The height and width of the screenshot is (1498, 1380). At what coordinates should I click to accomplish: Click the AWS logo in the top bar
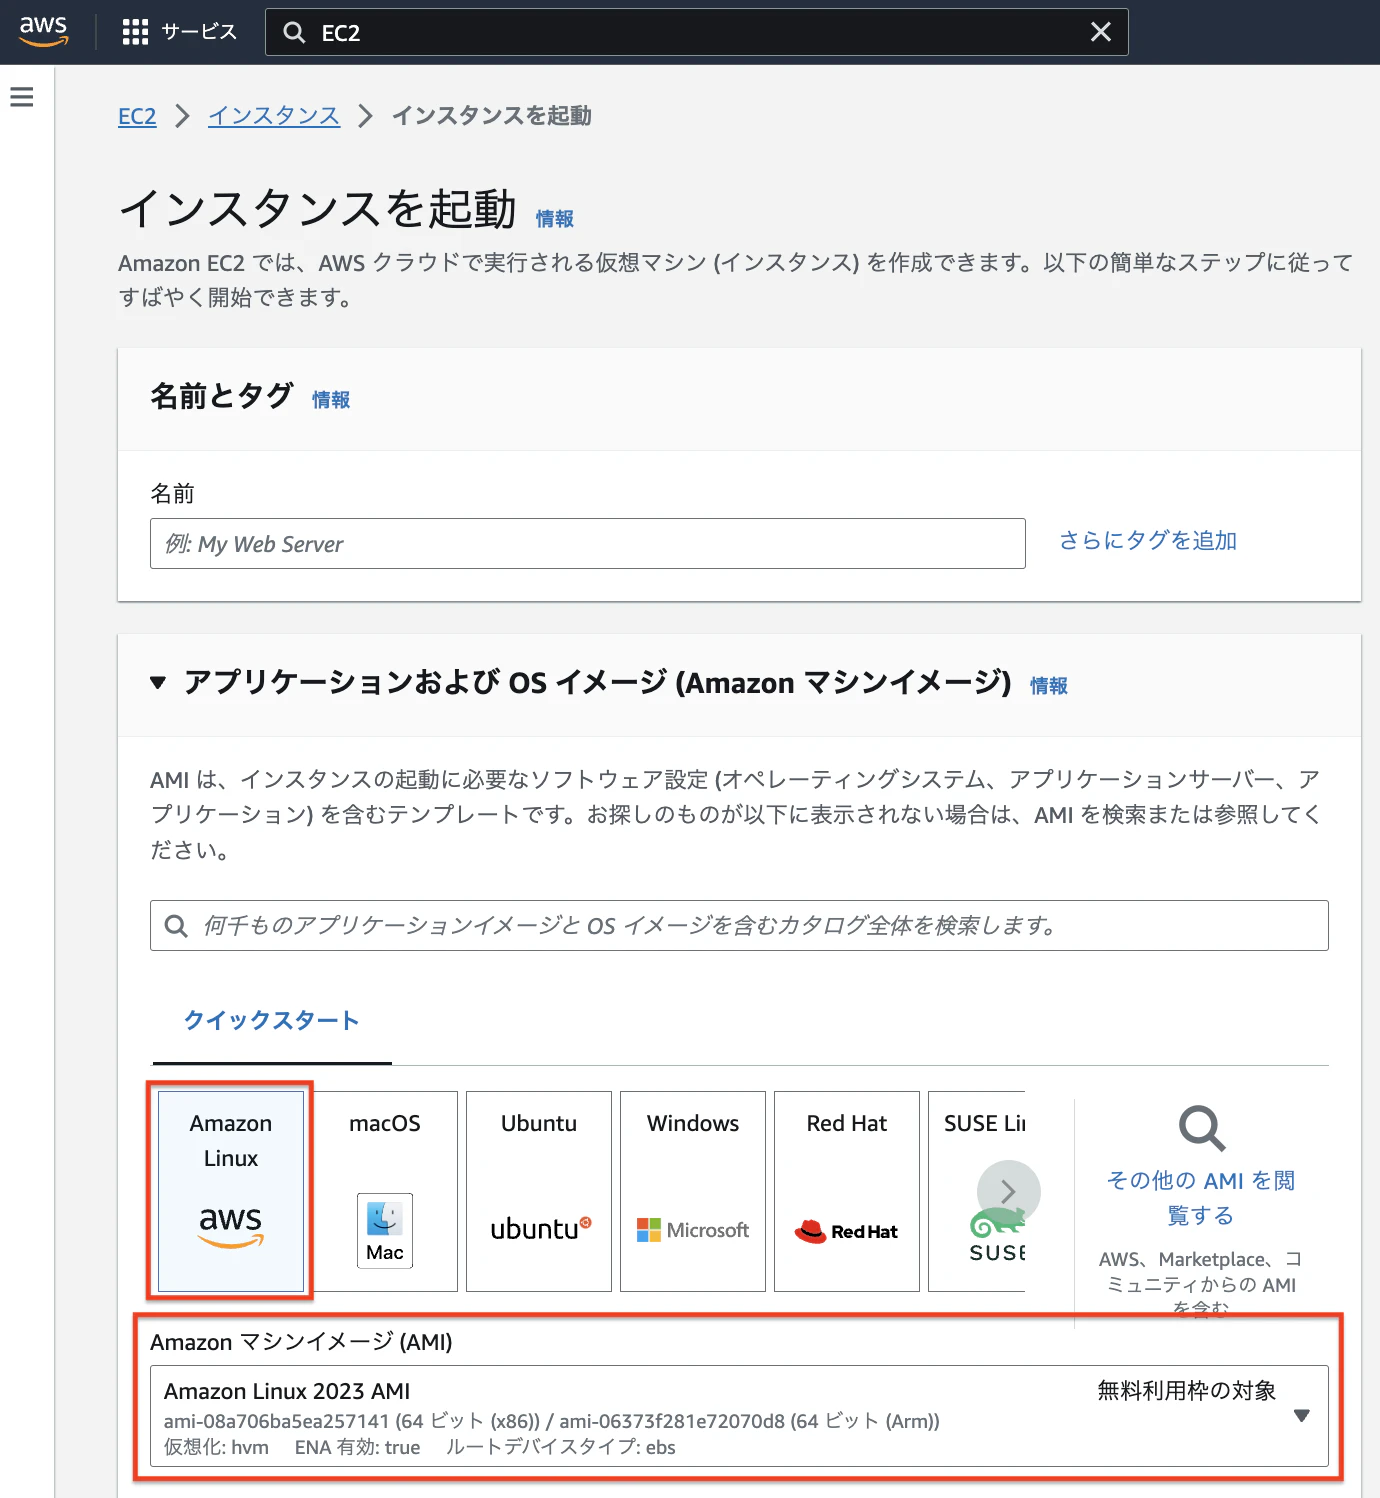[x=44, y=31]
